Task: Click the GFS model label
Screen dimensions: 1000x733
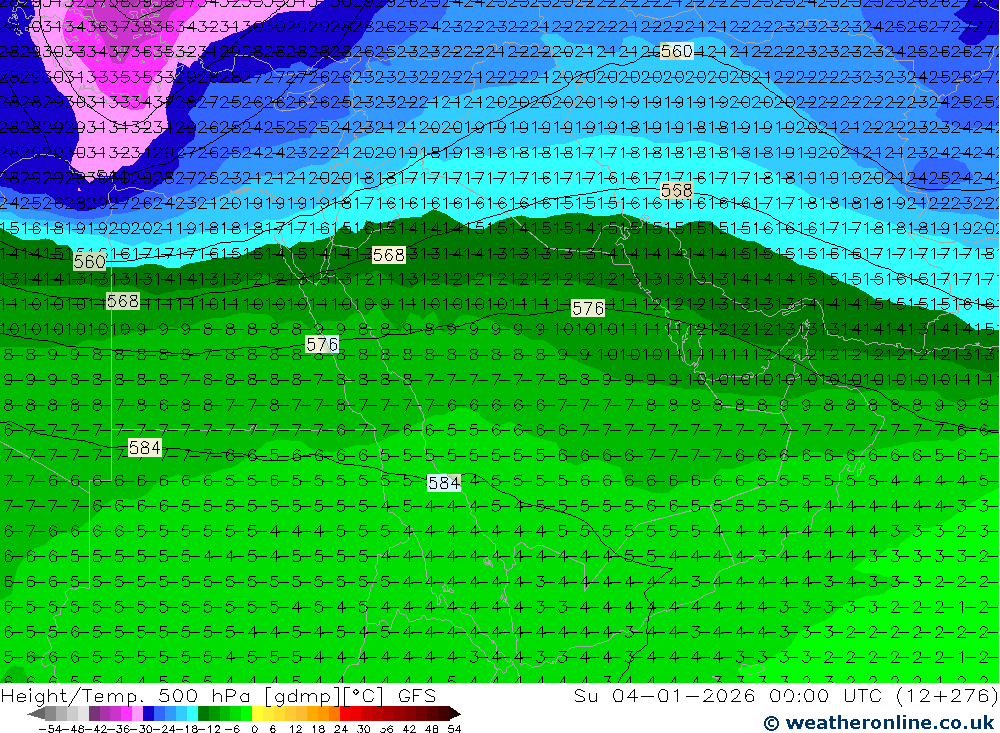Action: [417, 696]
